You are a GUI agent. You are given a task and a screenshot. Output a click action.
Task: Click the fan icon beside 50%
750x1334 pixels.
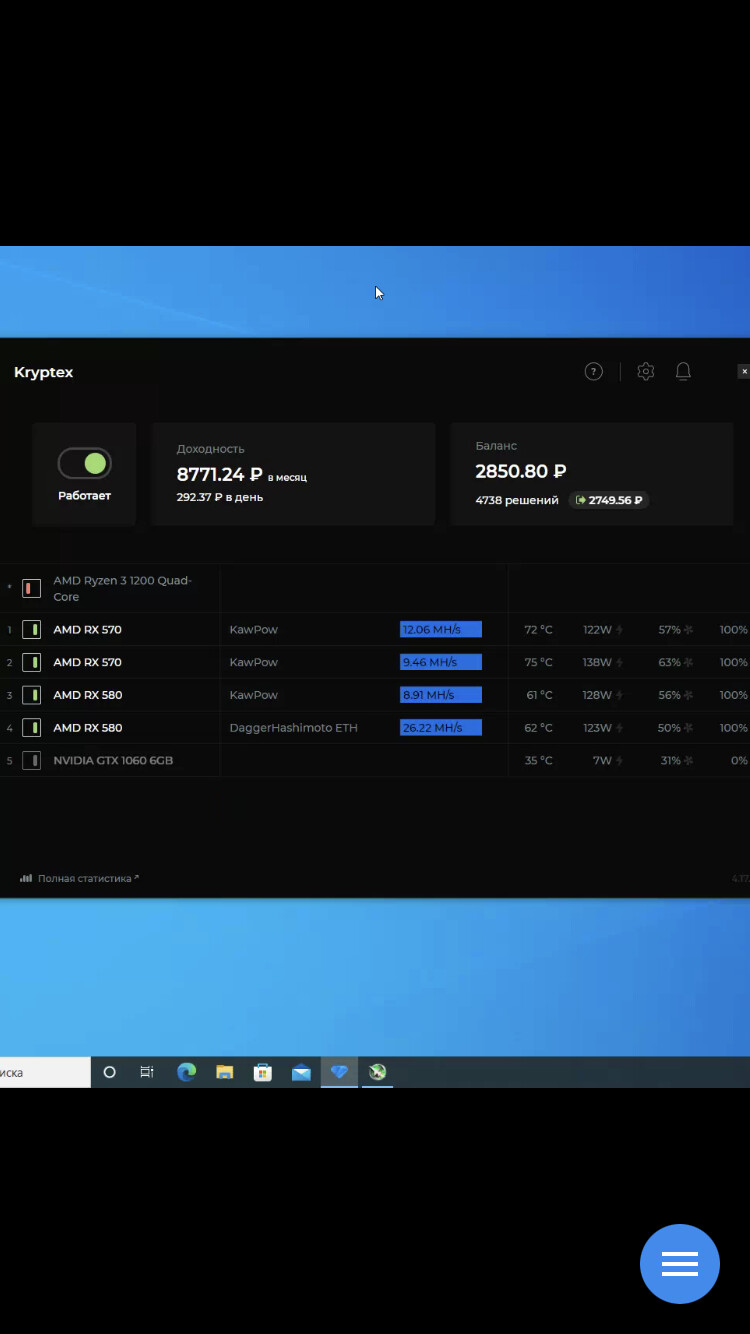[689, 728]
